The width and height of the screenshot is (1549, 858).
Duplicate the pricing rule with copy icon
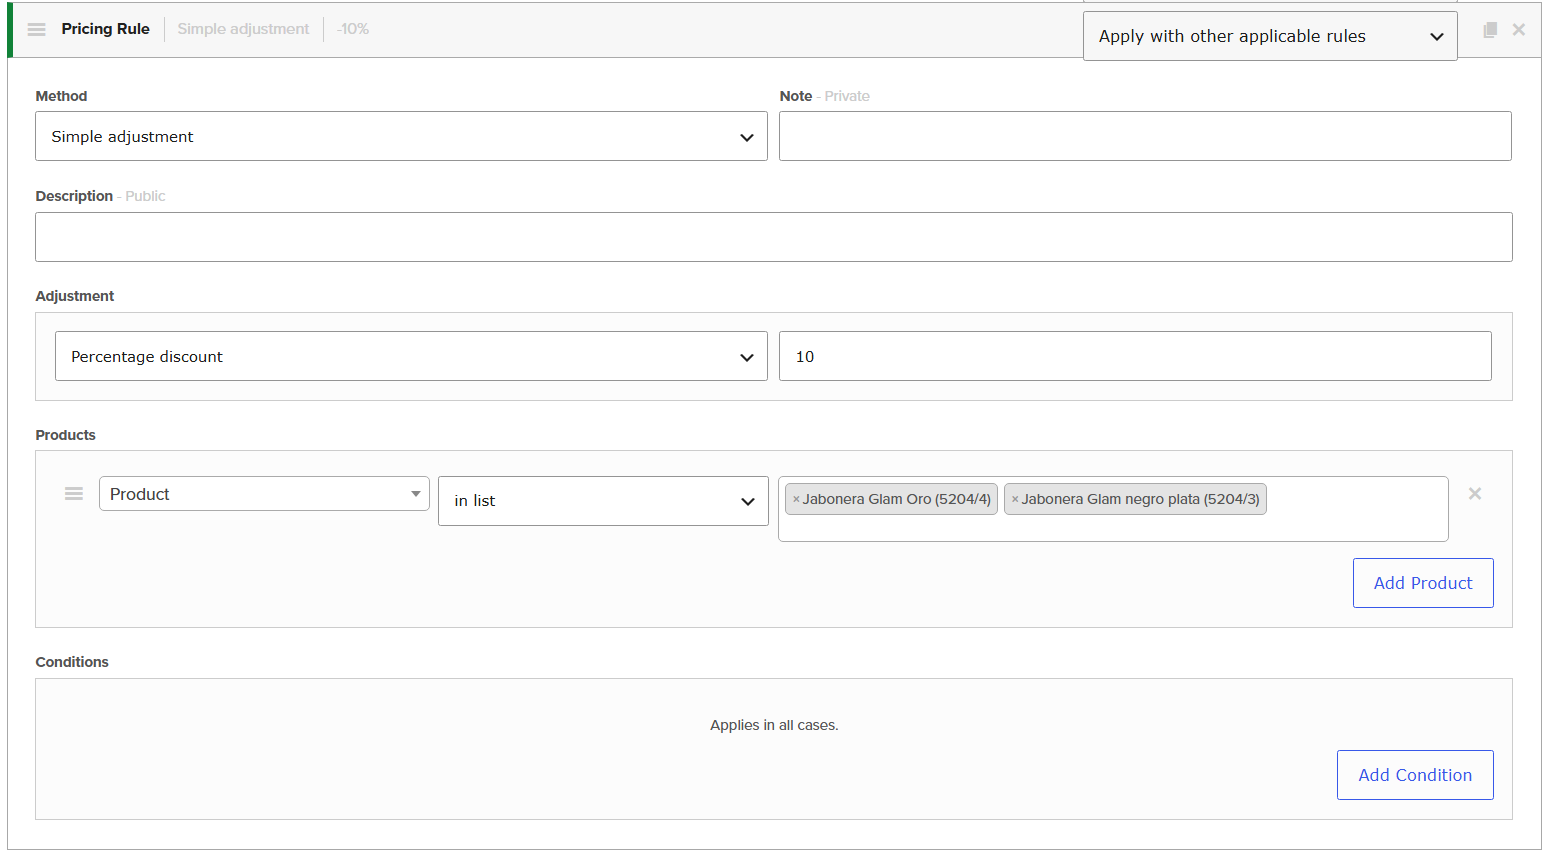tap(1490, 30)
